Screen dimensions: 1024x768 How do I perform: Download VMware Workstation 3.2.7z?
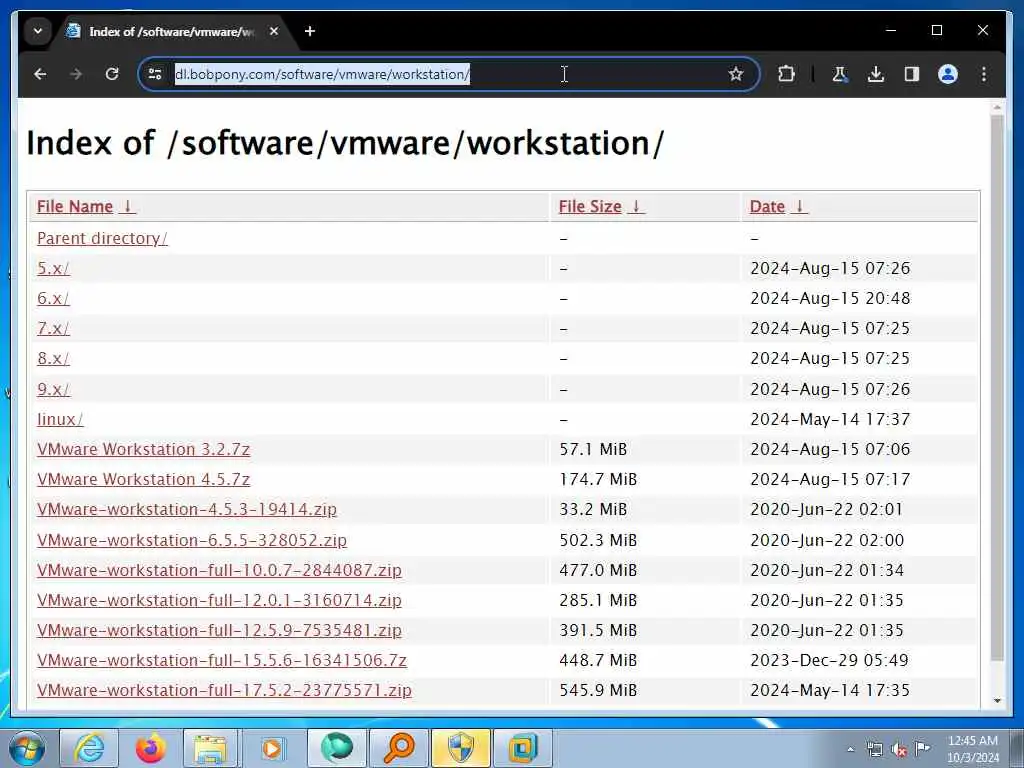143,449
